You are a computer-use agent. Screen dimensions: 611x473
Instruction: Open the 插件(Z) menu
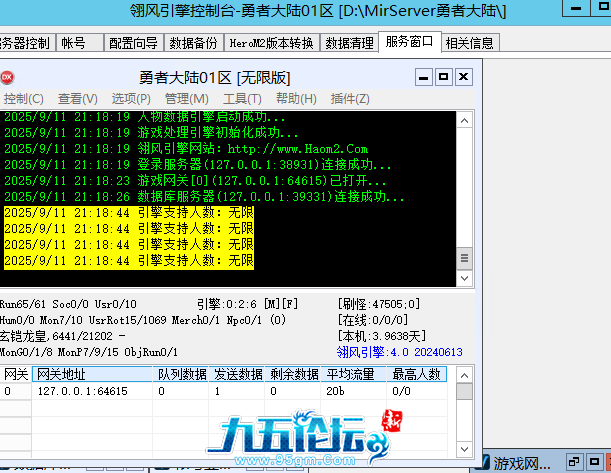point(350,99)
